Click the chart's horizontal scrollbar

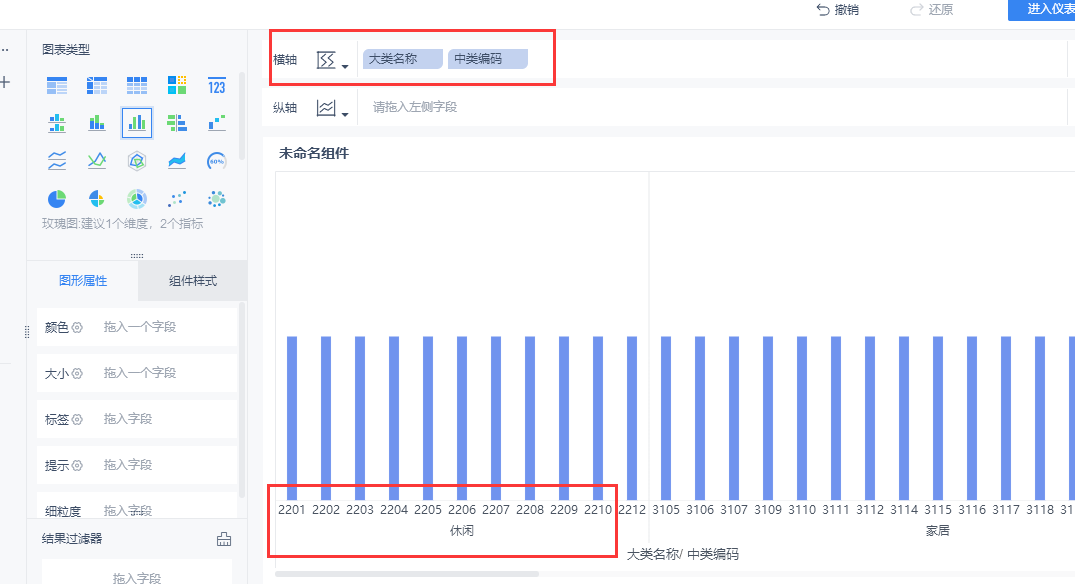[x=407, y=574]
